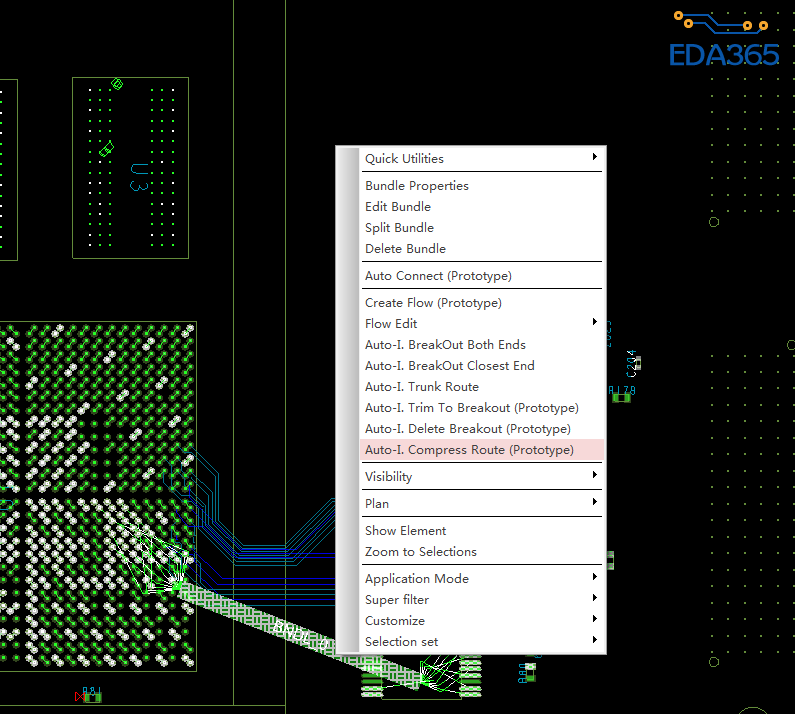
Task: Select Edit Bundle menu entry
Action: [398, 207]
